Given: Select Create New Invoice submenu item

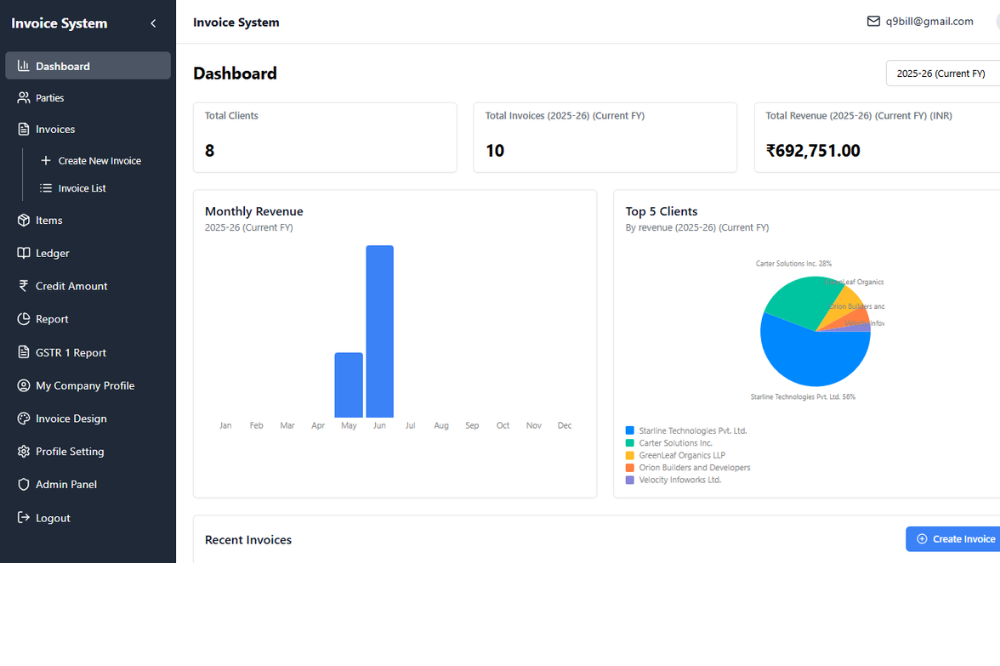Looking at the screenshot, I should 99,161.
